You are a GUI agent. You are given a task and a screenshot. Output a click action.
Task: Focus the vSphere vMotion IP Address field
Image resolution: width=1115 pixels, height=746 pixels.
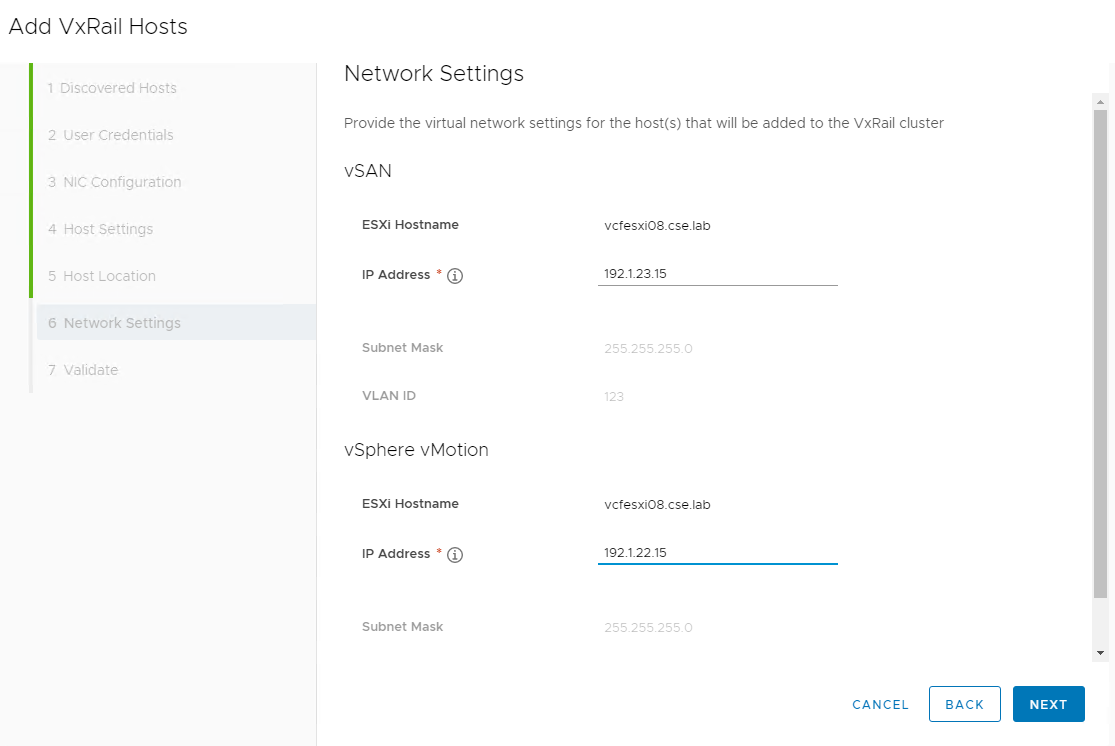point(717,552)
